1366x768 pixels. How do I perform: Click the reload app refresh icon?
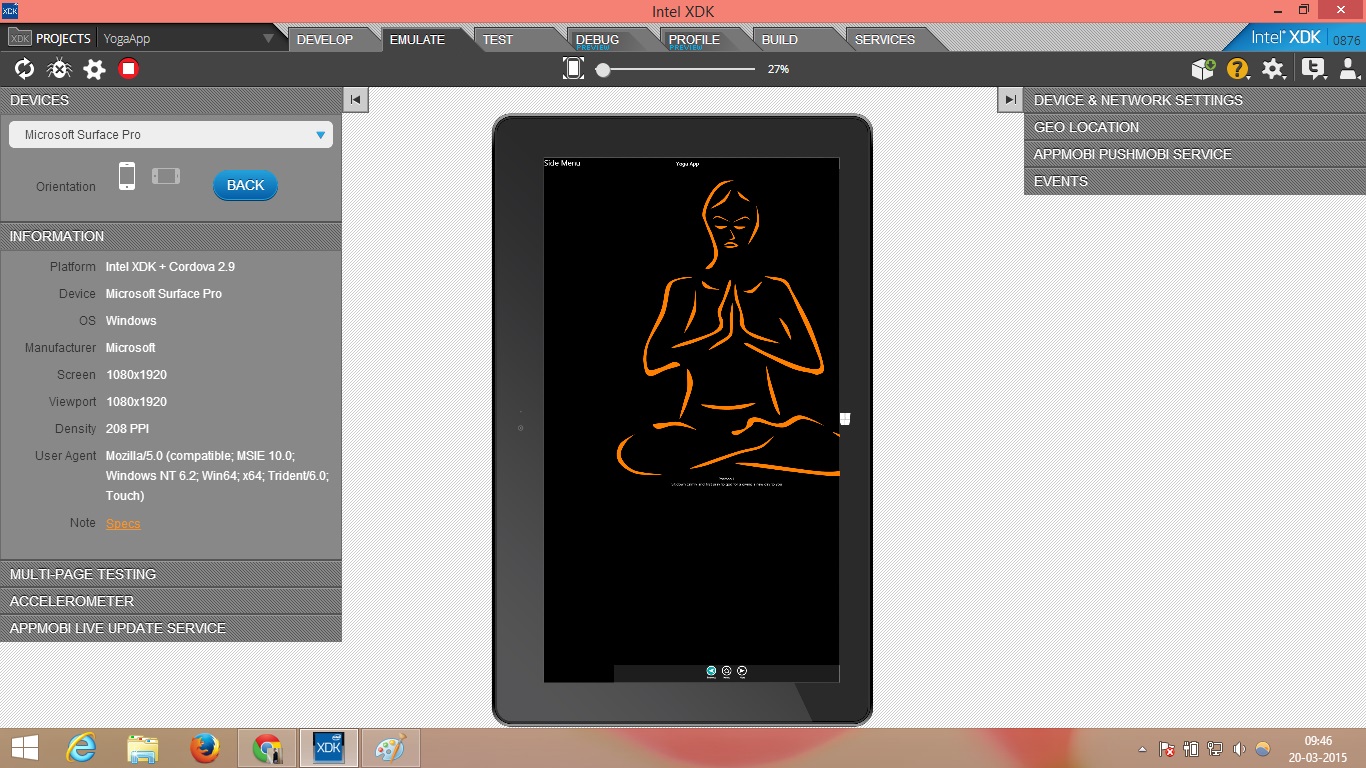(24, 69)
